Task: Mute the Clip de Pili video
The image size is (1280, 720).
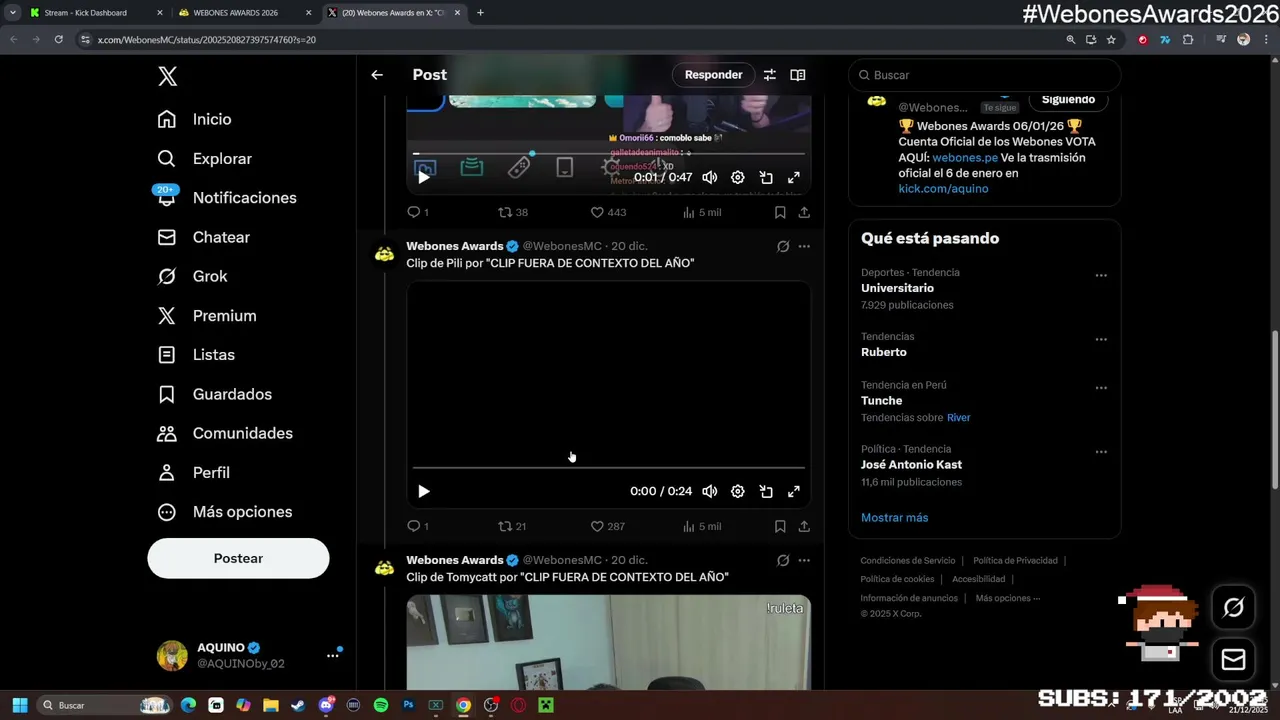Action: point(710,491)
